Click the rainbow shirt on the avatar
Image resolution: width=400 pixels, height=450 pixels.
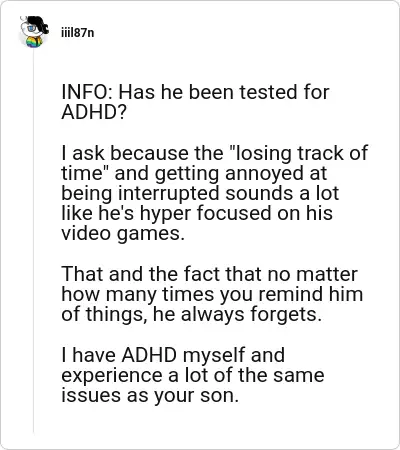pyautogui.click(x=34, y=42)
